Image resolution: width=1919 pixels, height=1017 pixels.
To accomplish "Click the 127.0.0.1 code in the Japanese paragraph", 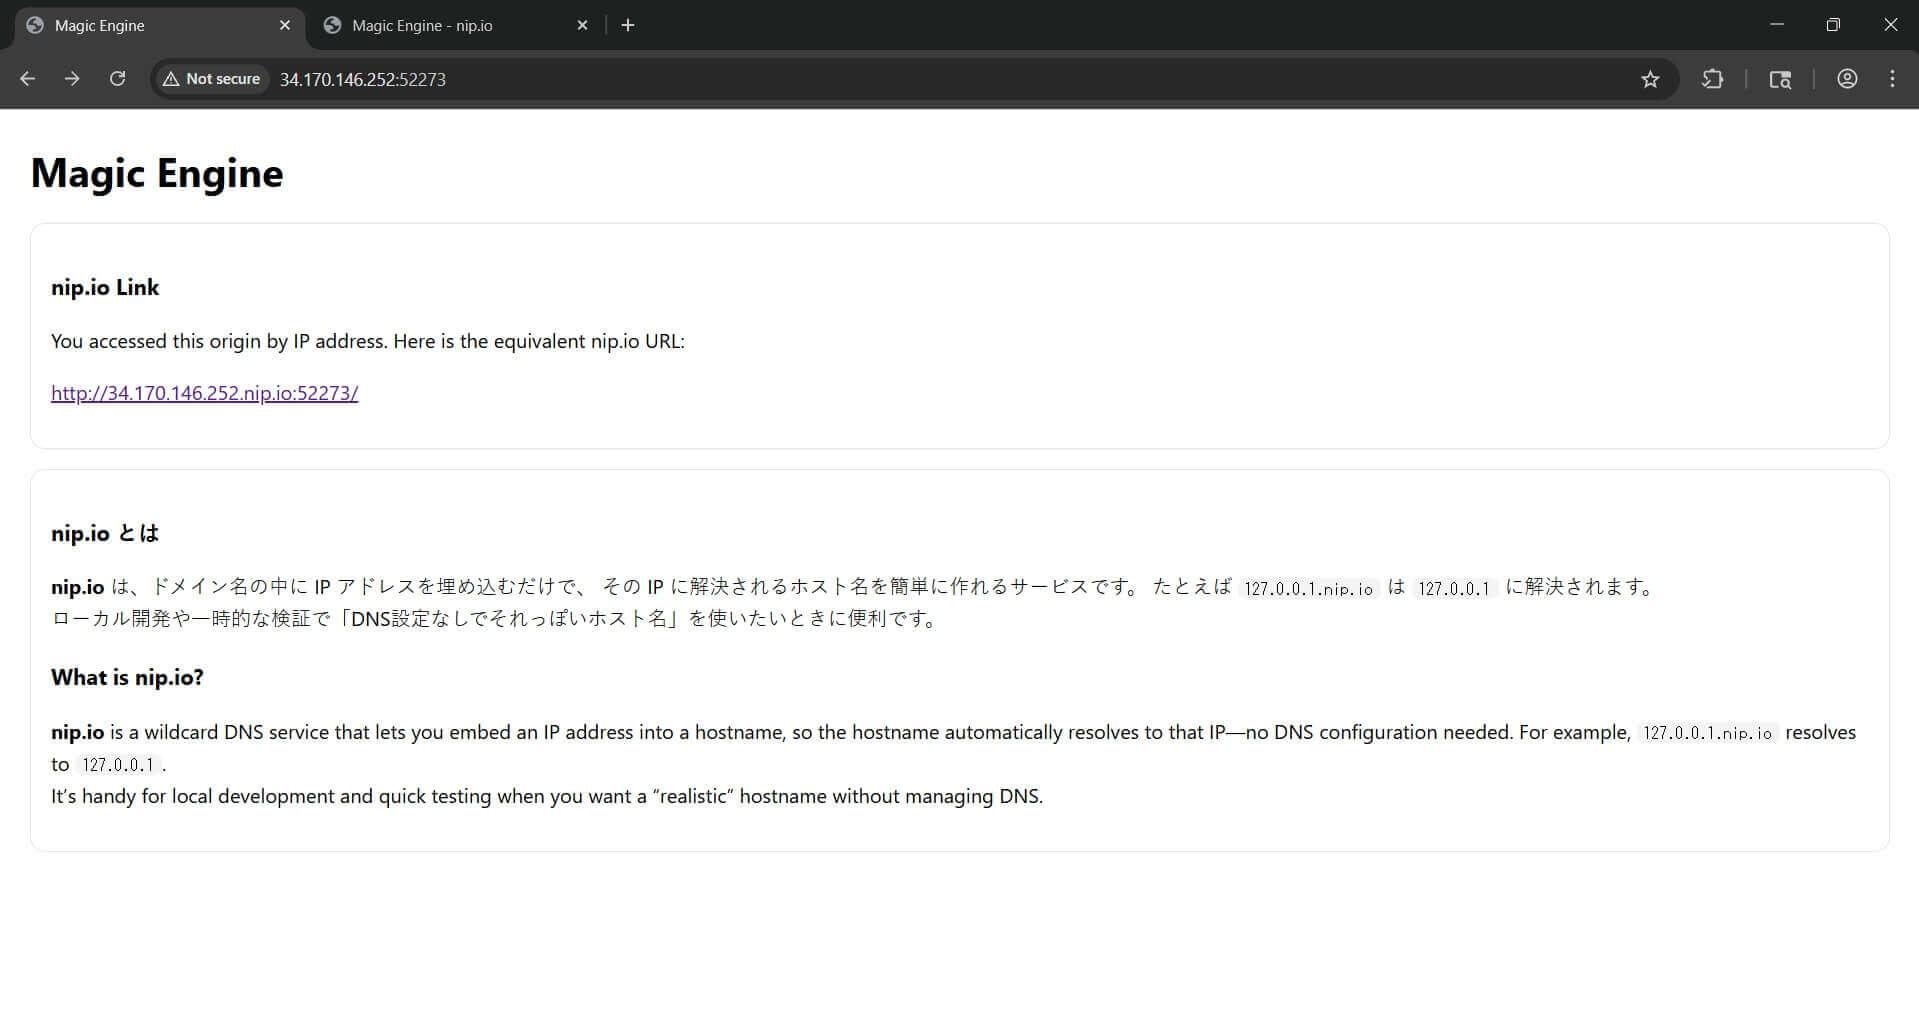I will point(1454,588).
